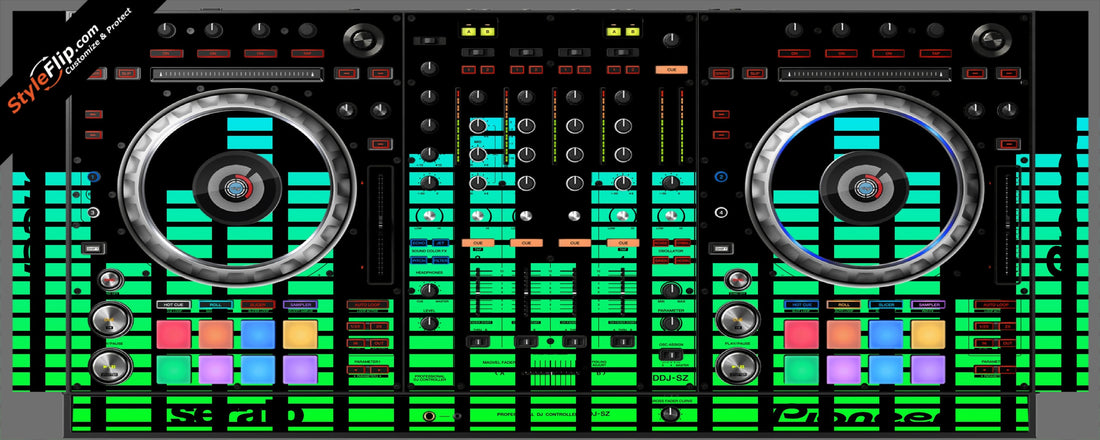Select deck 4 round button on right deck
Viewport: 1100px width, 440px height.
[721, 212]
